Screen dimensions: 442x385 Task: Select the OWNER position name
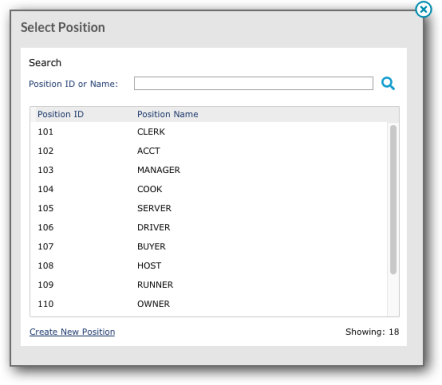pos(154,304)
